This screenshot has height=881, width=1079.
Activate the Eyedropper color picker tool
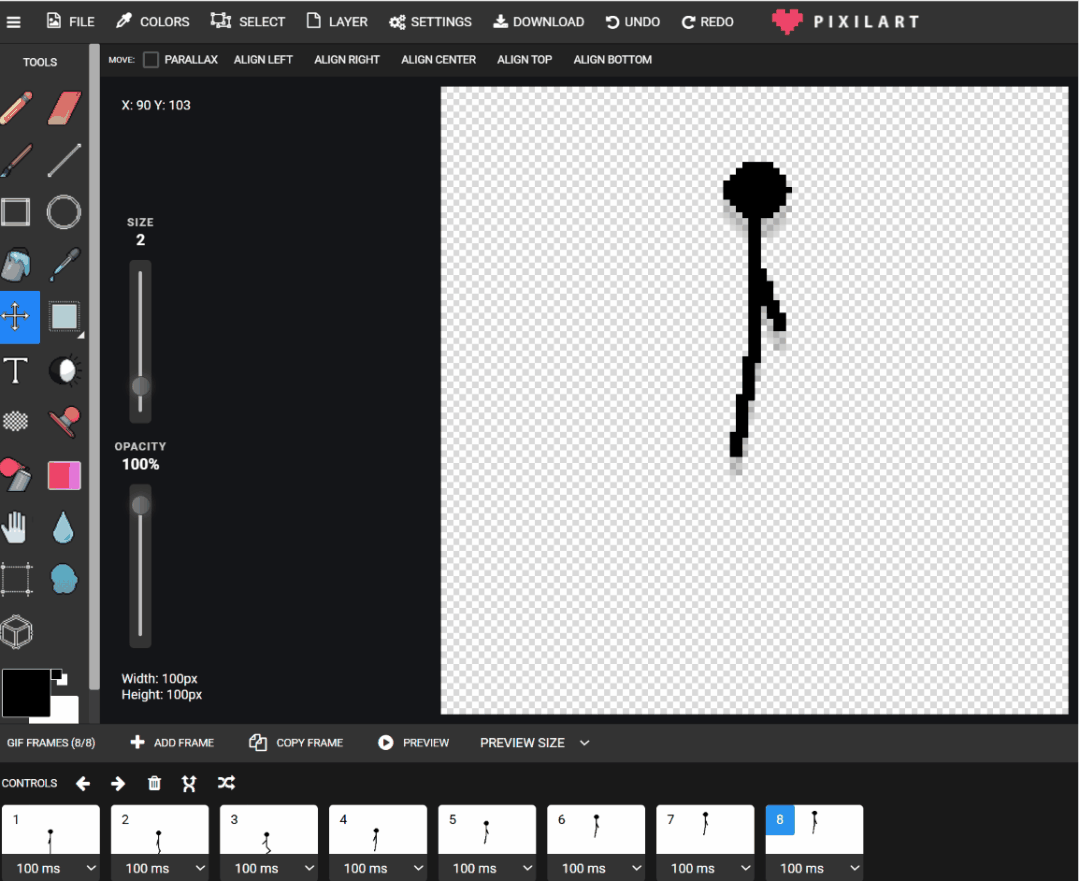[x=64, y=265]
